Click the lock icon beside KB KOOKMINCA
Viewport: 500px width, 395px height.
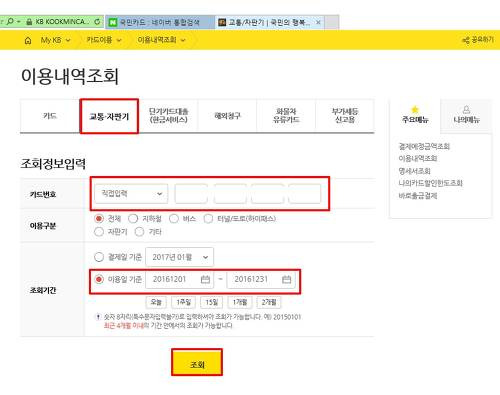[29, 22]
